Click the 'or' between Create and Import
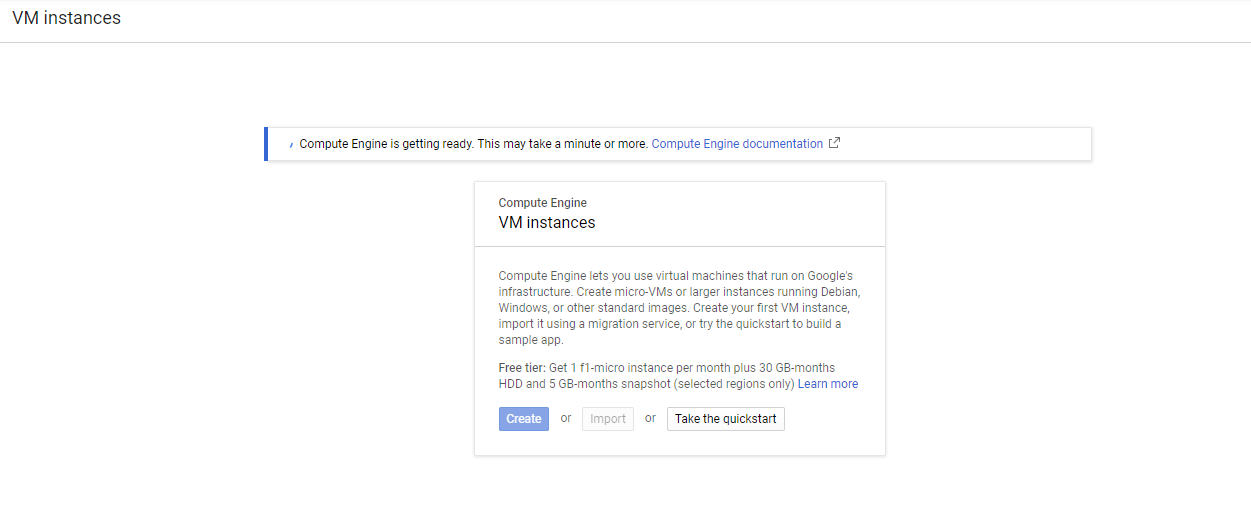The height and width of the screenshot is (518, 1251). click(x=566, y=418)
